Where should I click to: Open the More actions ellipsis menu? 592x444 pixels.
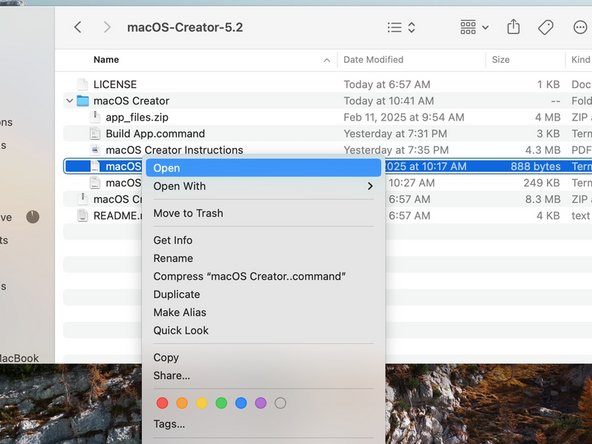[x=580, y=27]
